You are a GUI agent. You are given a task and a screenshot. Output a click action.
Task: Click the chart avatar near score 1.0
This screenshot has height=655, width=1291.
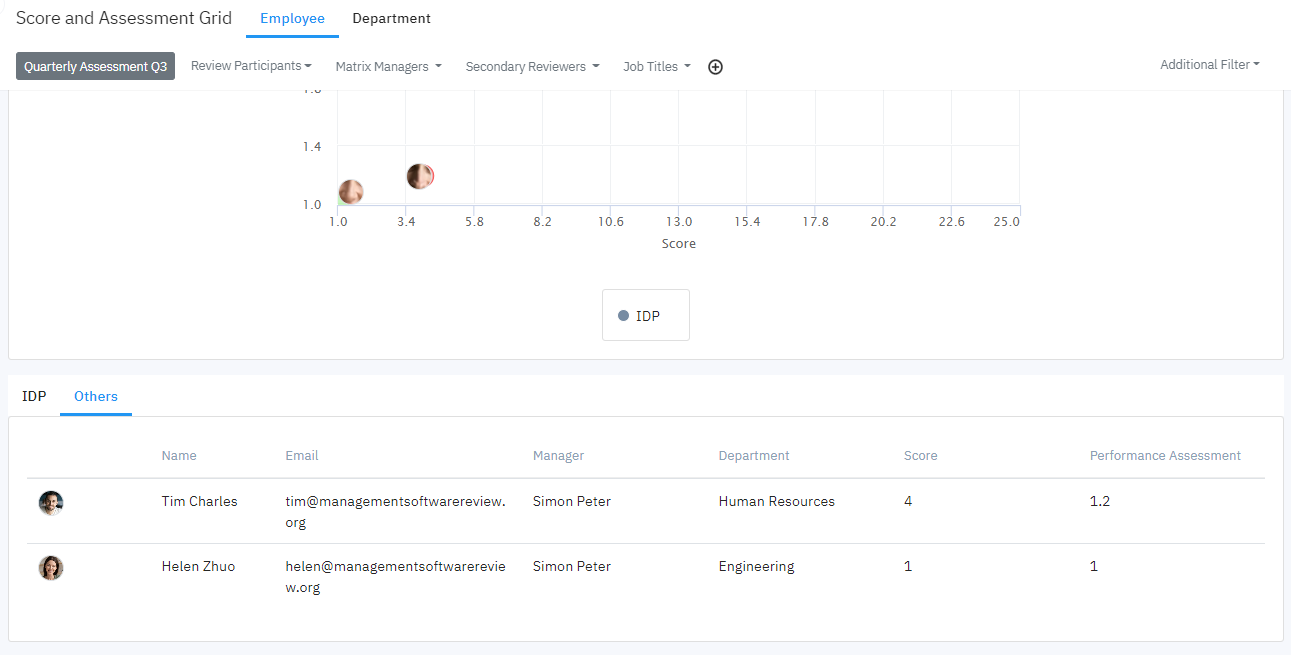tap(350, 192)
